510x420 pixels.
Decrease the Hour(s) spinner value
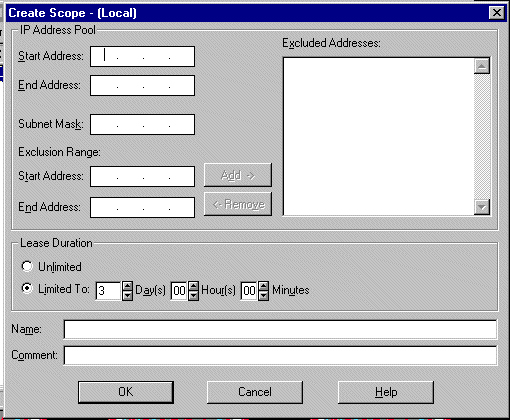193,295
